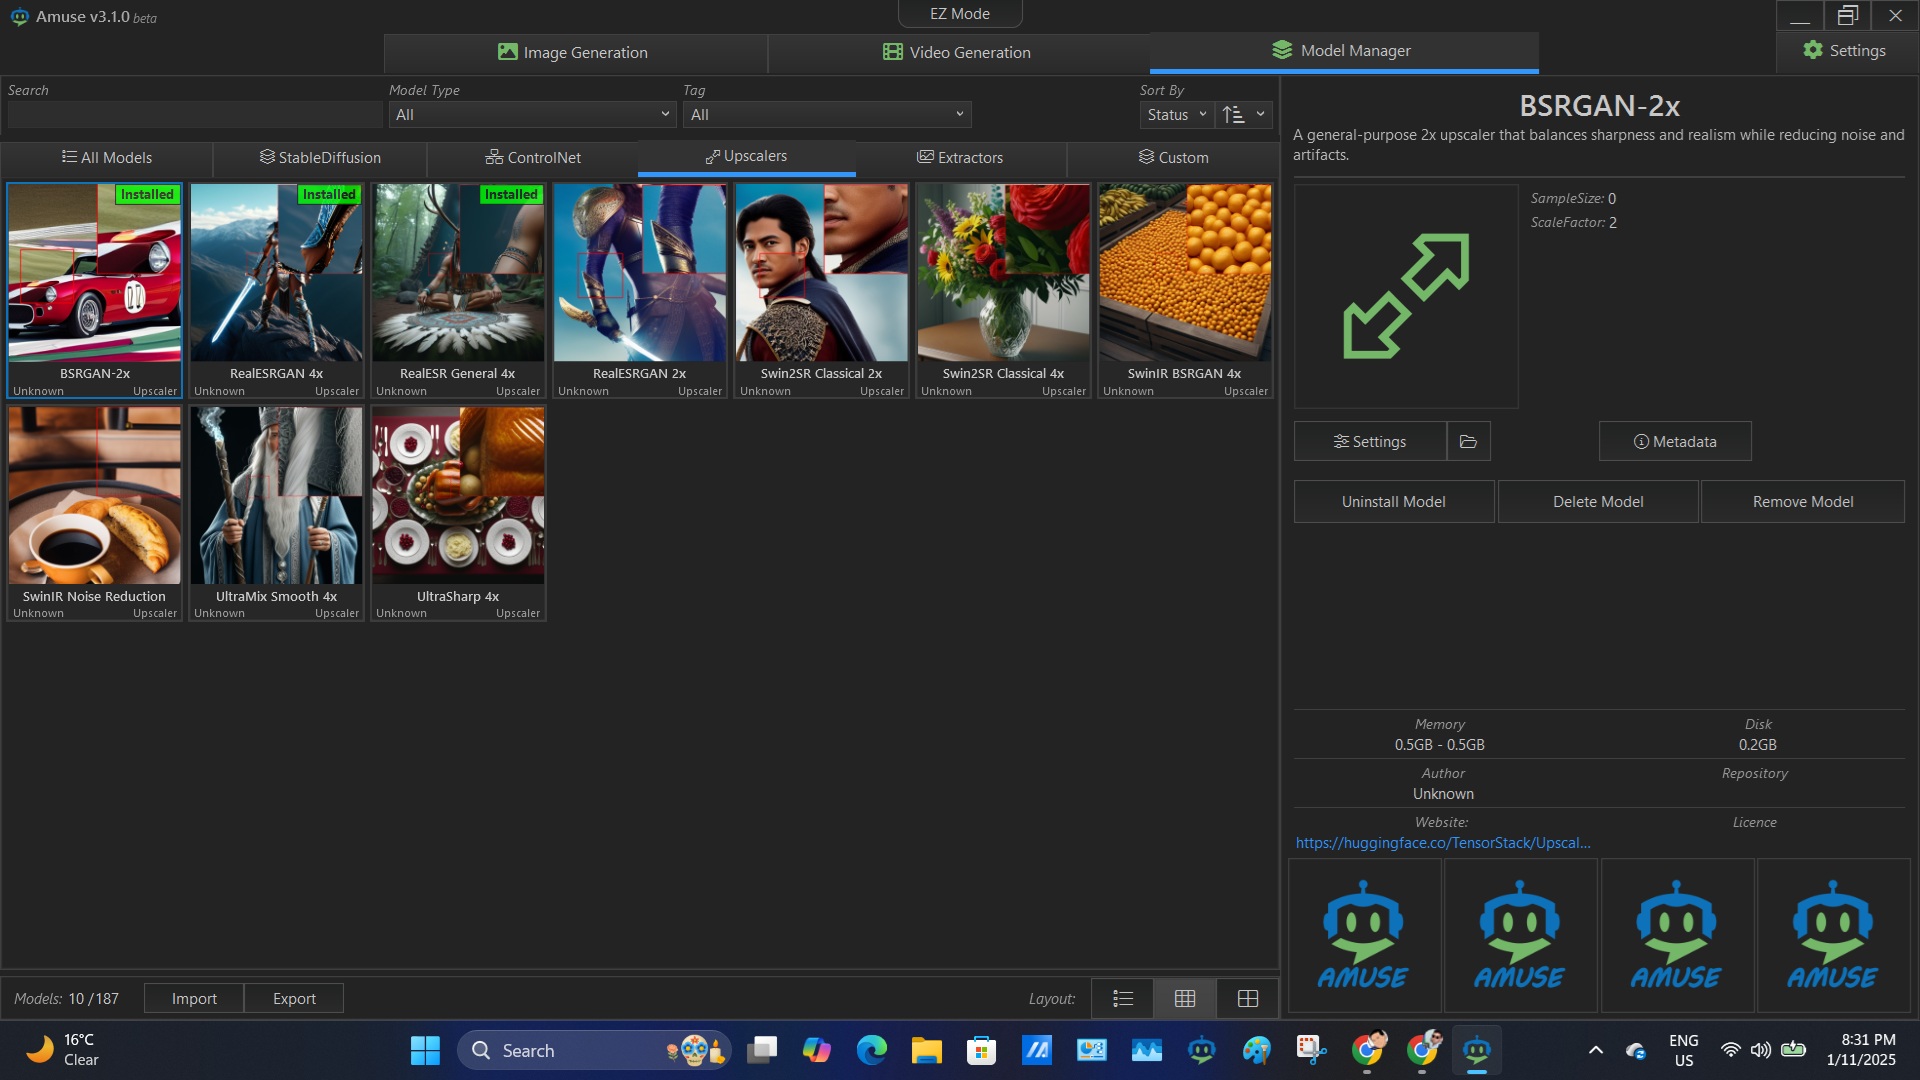Open the Settings gear in the top bar

coord(1845,50)
